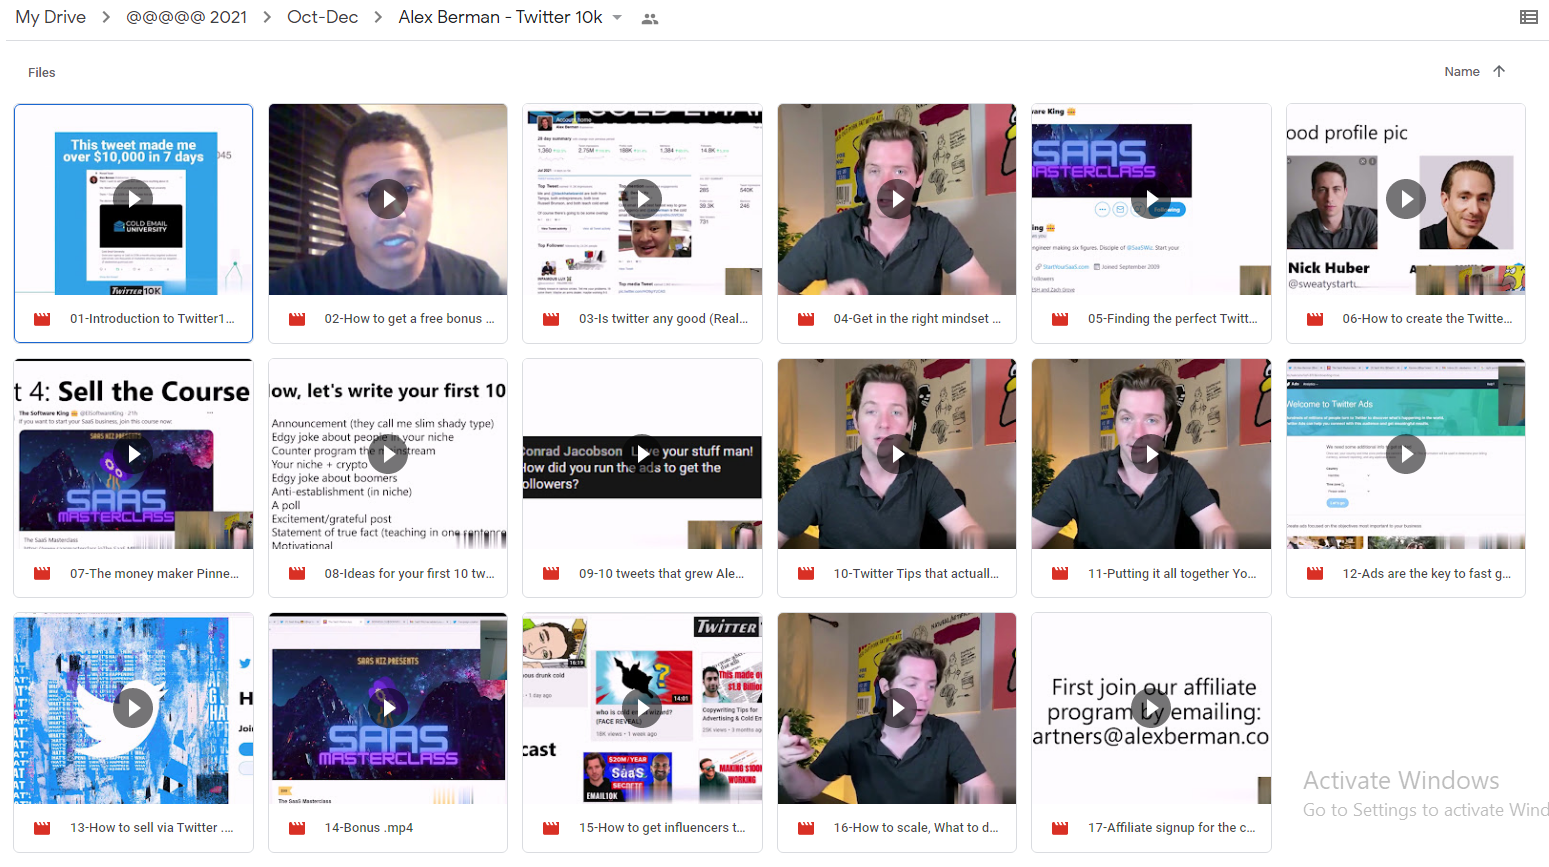This screenshot has height=867, width=1549.
Task: Select file name "06-How to create the Twitte..."
Action: 1427,319
